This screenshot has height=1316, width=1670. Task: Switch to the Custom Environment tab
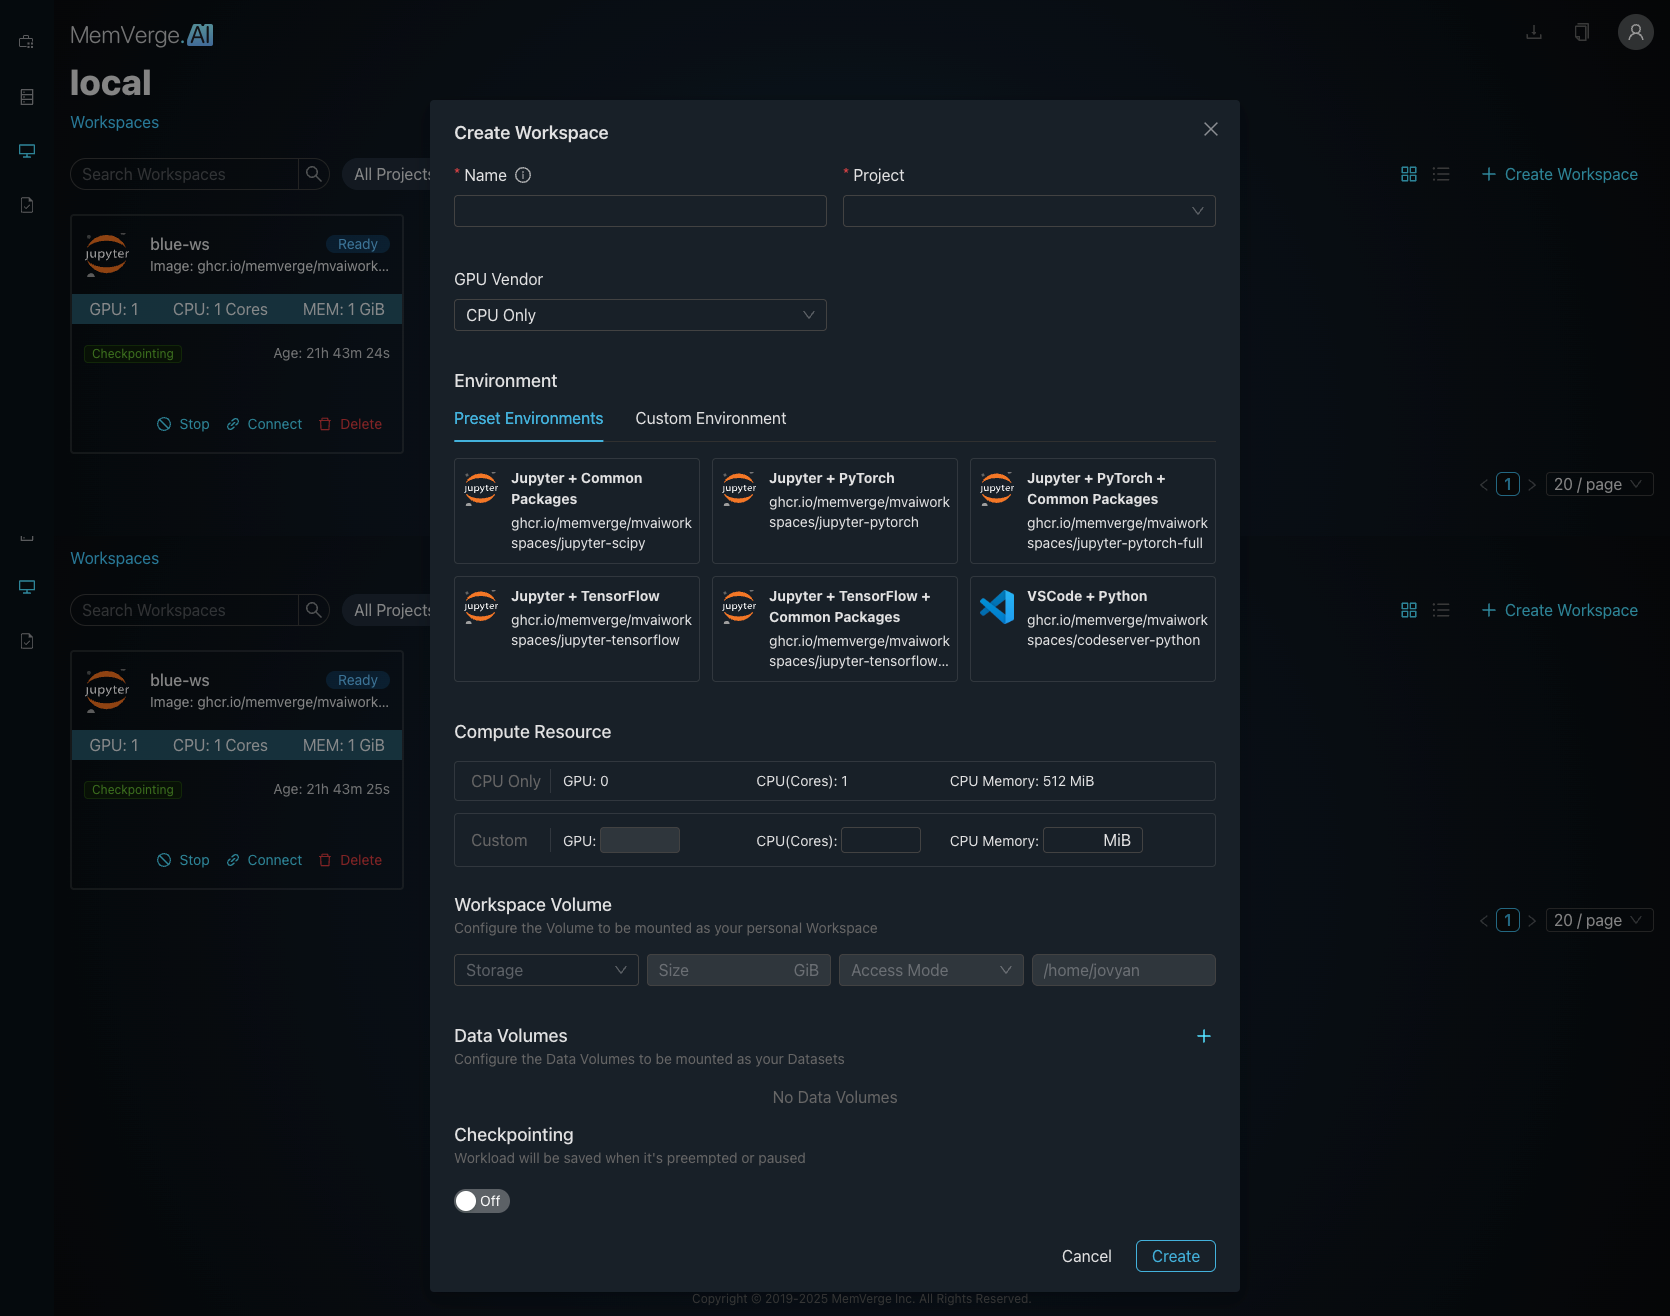710,418
